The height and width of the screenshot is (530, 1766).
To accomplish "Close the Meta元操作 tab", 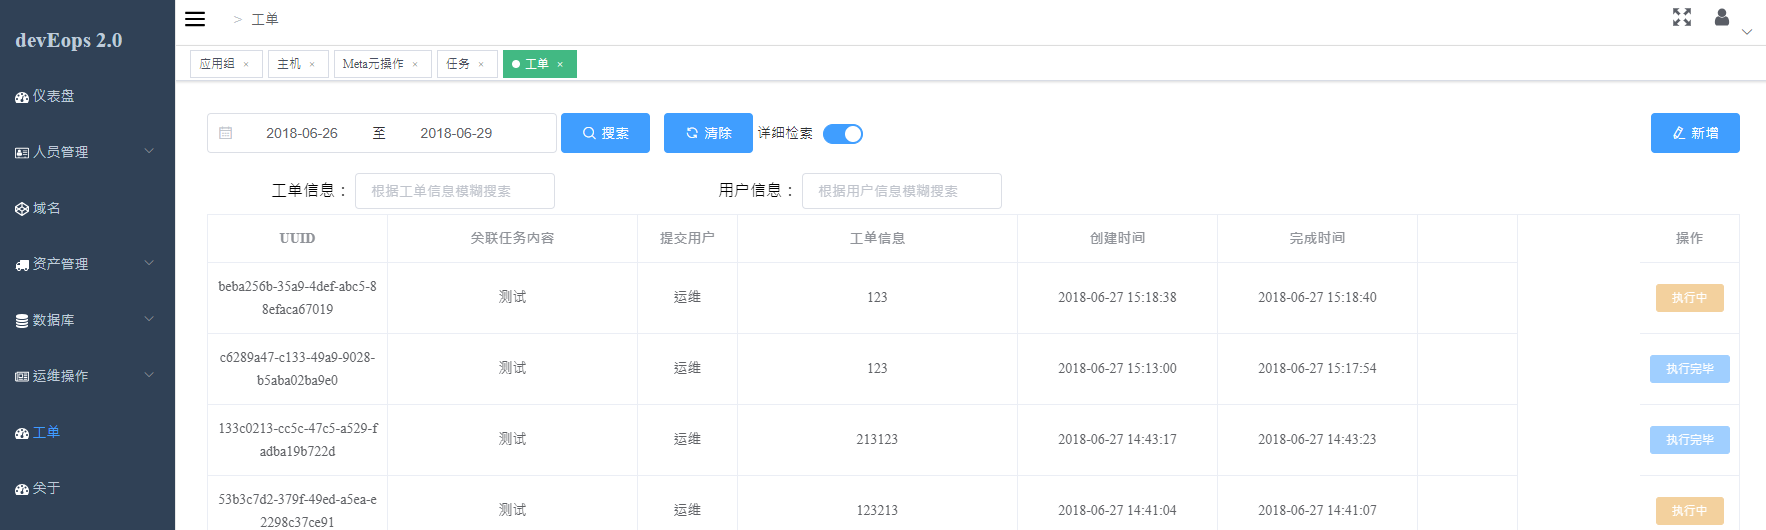I will point(415,65).
